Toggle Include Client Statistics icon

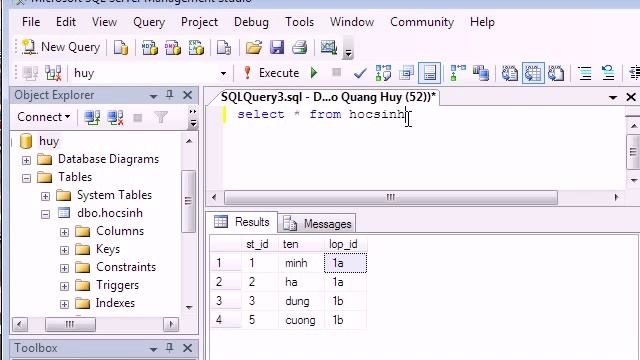pyautogui.click(x=481, y=73)
